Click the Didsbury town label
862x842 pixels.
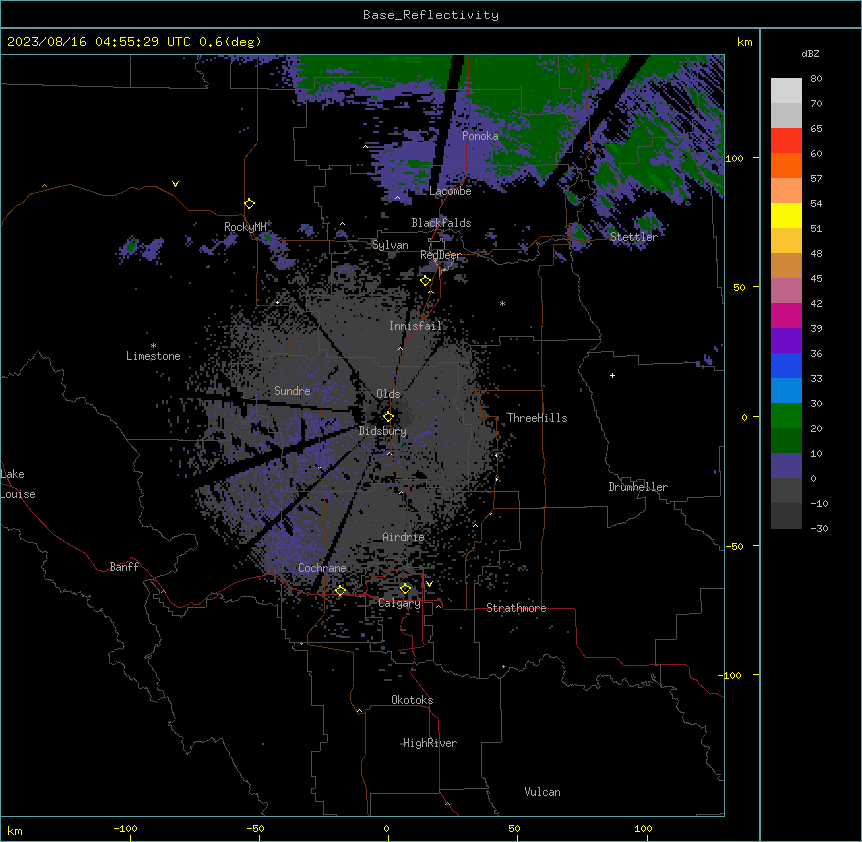(383, 431)
